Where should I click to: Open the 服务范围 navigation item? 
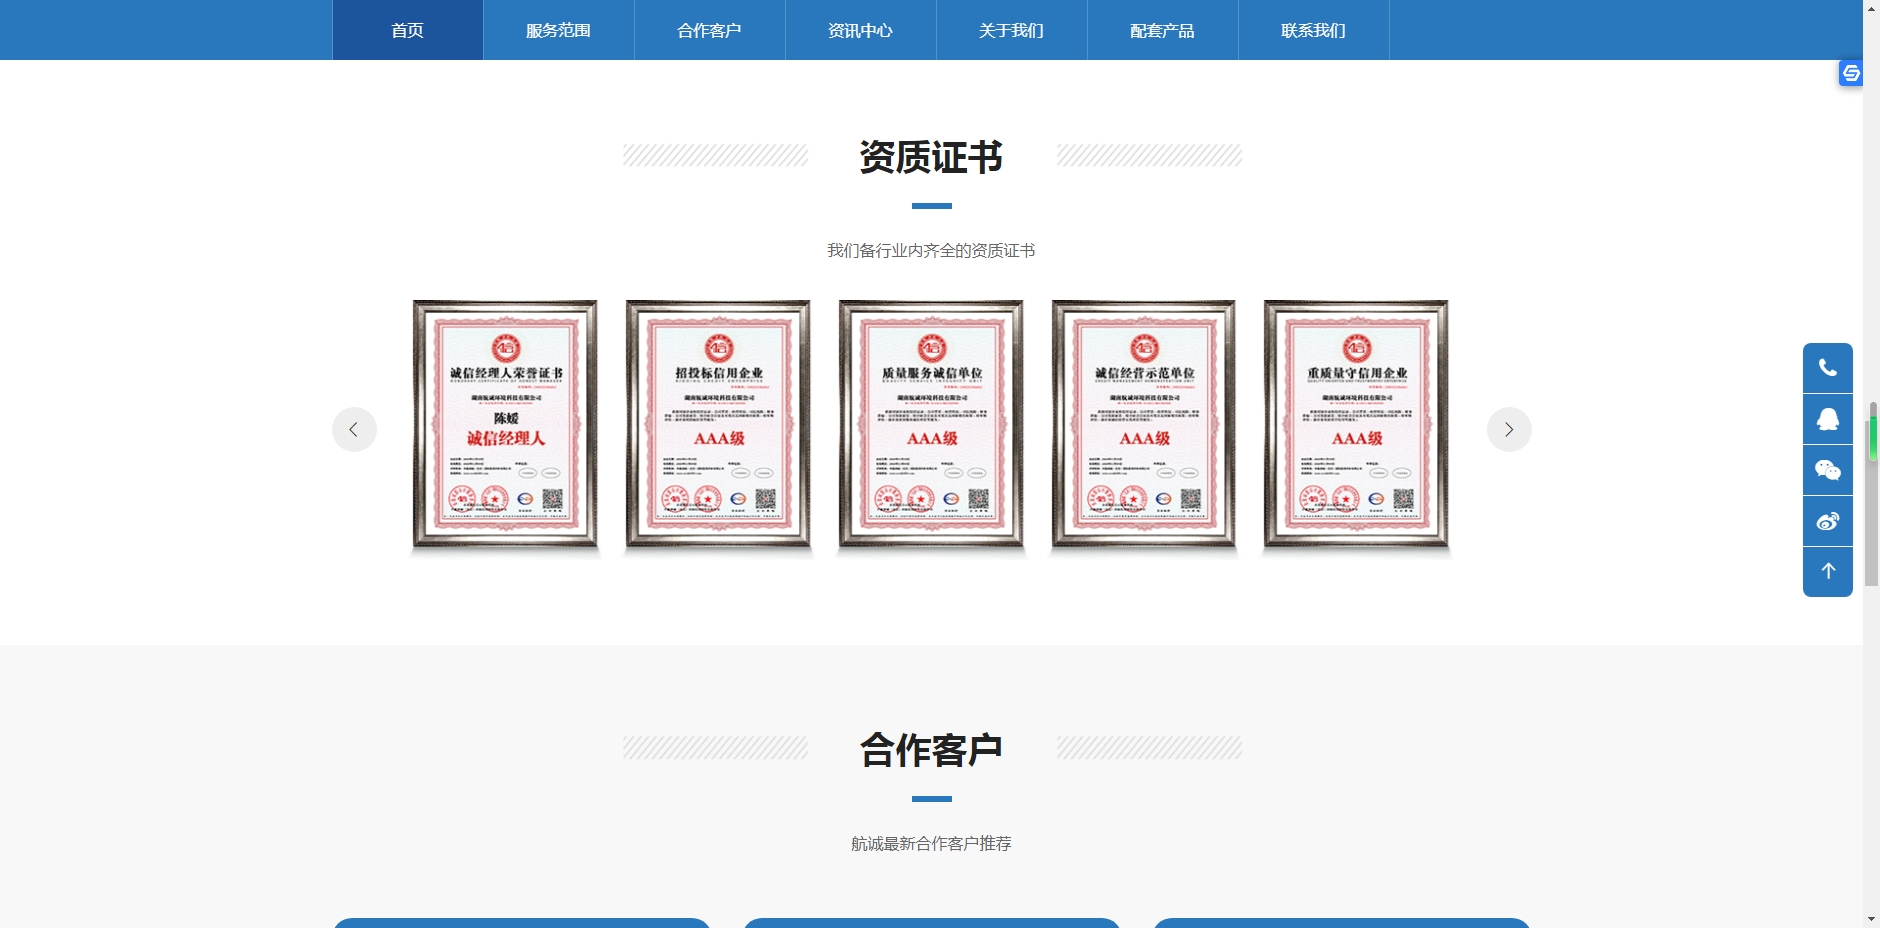tap(558, 31)
